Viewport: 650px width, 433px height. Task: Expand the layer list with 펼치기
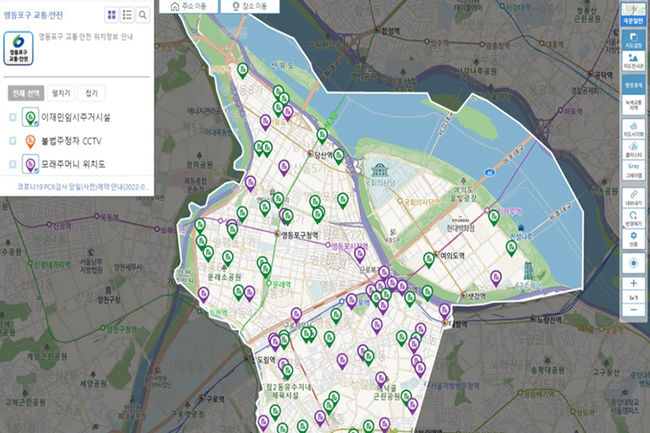pyautogui.click(x=60, y=93)
